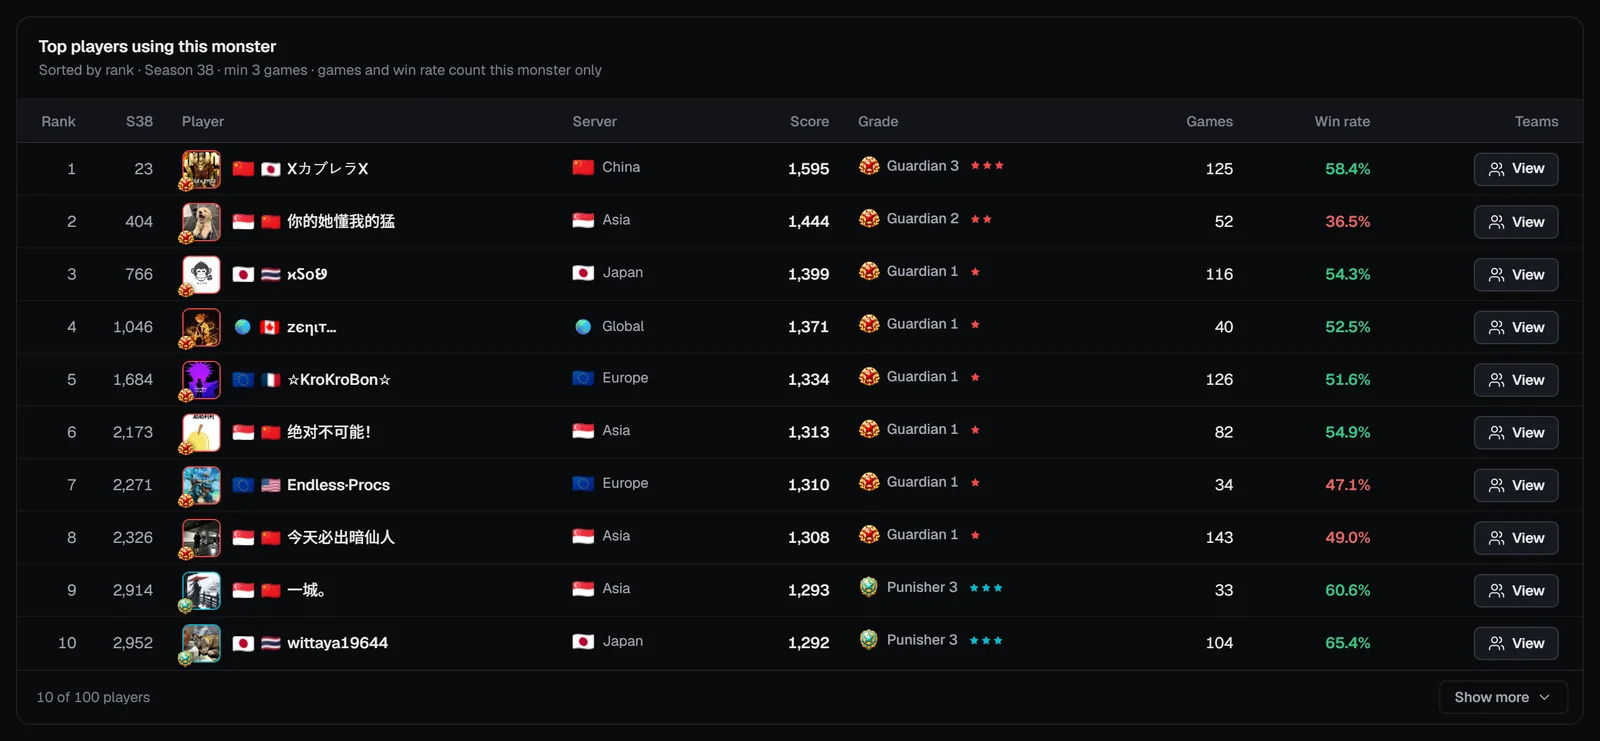This screenshot has width=1600, height=741.
Task: Click Thailand flag next to wittaya19644
Action: [x=270, y=643]
